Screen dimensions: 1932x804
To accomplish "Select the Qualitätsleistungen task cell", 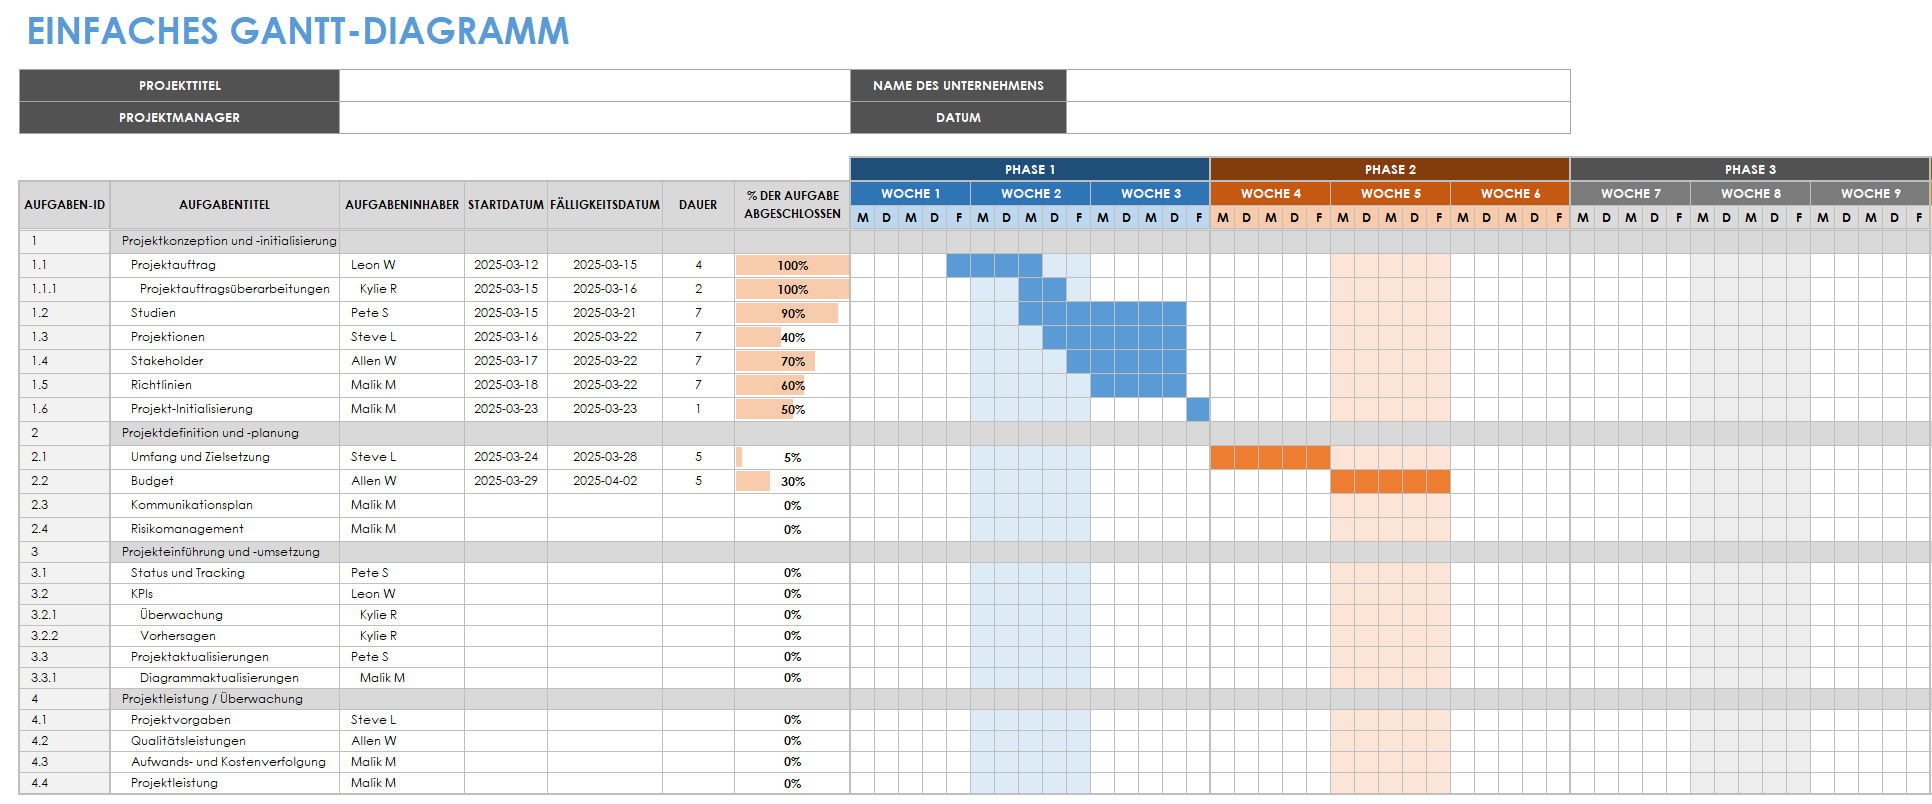I will [x=225, y=741].
